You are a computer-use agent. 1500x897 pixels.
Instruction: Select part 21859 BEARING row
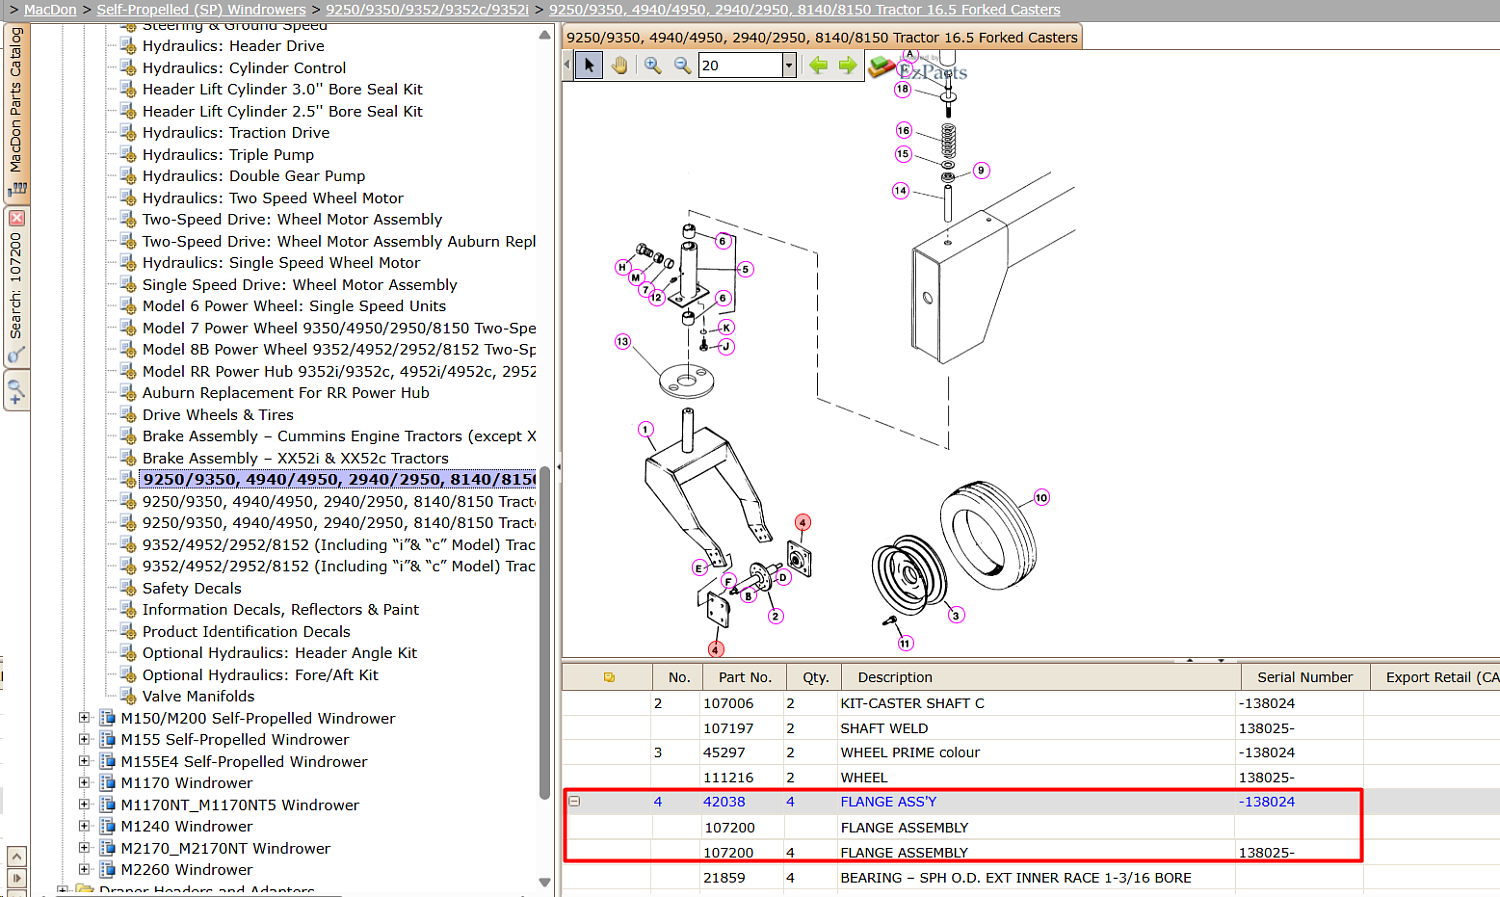(1030, 878)
